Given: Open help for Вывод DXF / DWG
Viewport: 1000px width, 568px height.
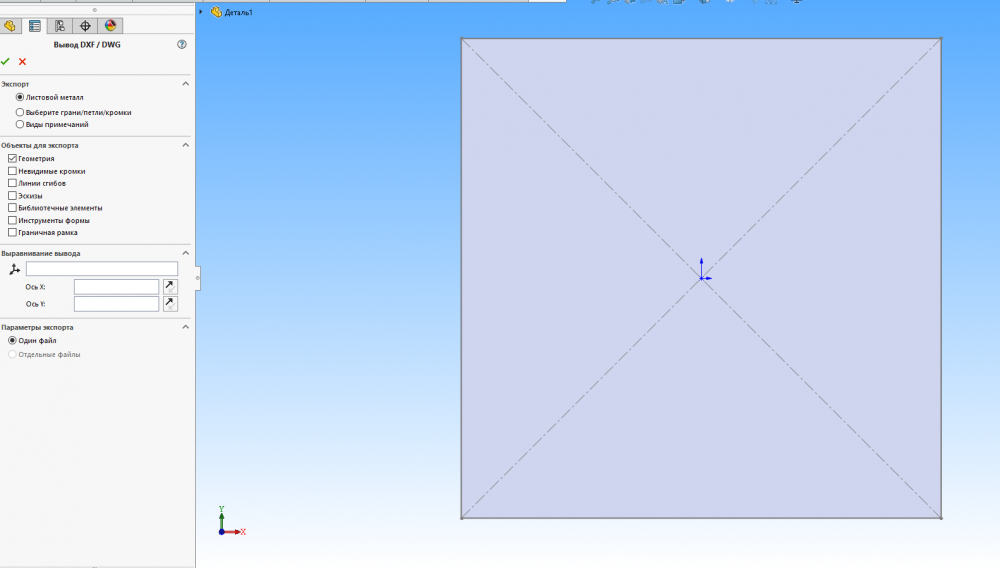Looking at the screenshot, I should [181, 45].
